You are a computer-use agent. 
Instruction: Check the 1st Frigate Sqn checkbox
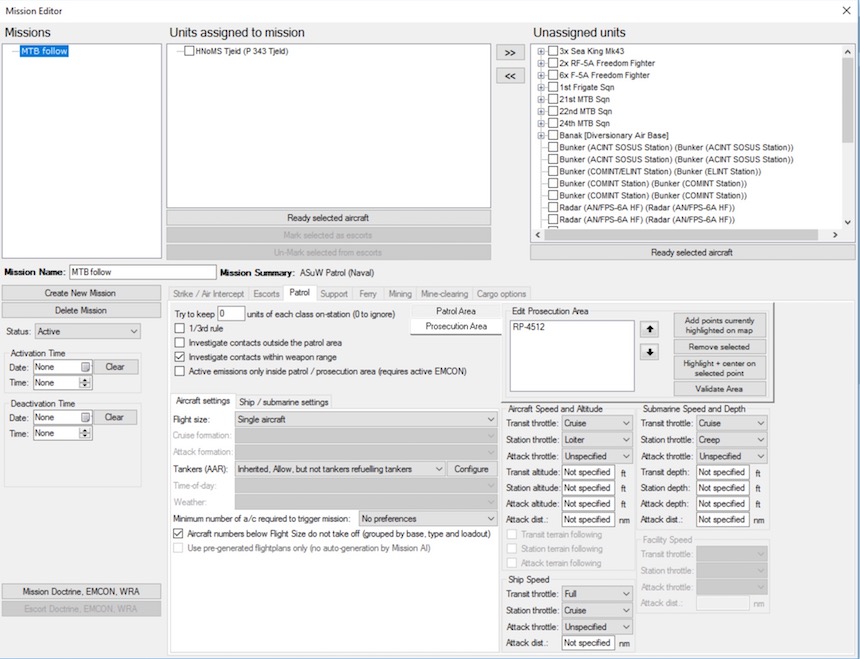click(x=553, y=87)
